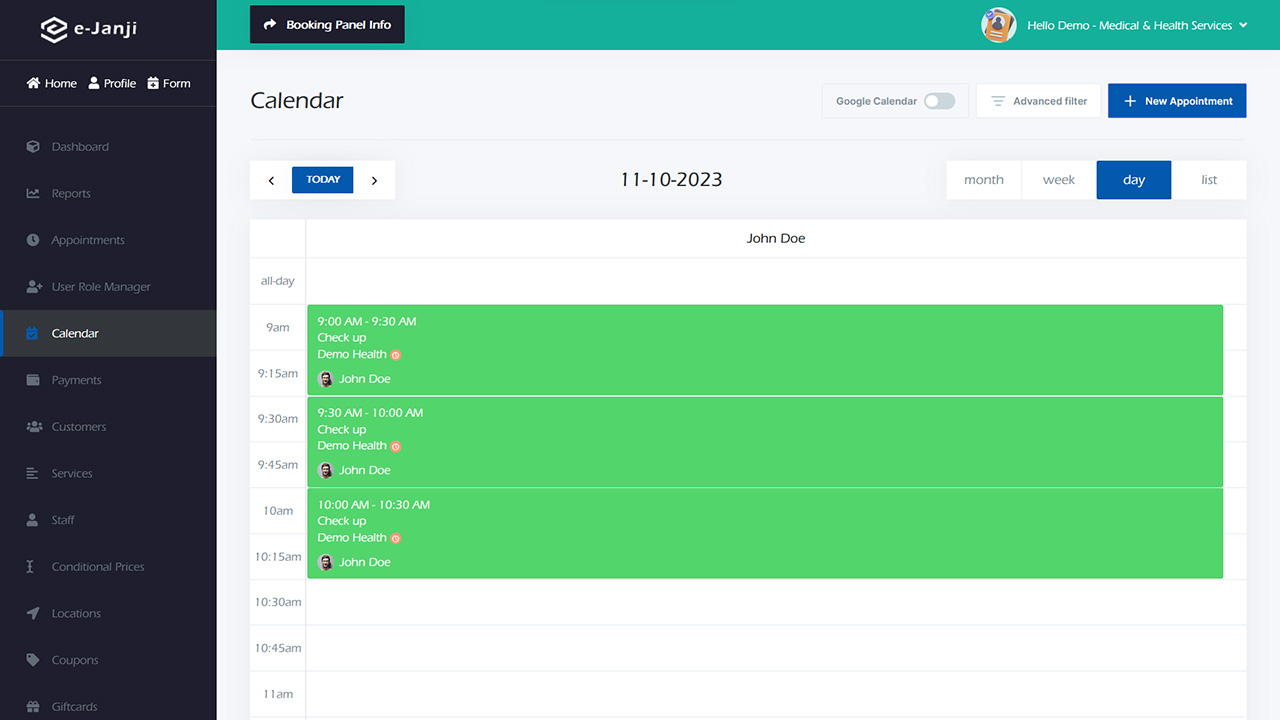Go to Home link

point(52,83)
